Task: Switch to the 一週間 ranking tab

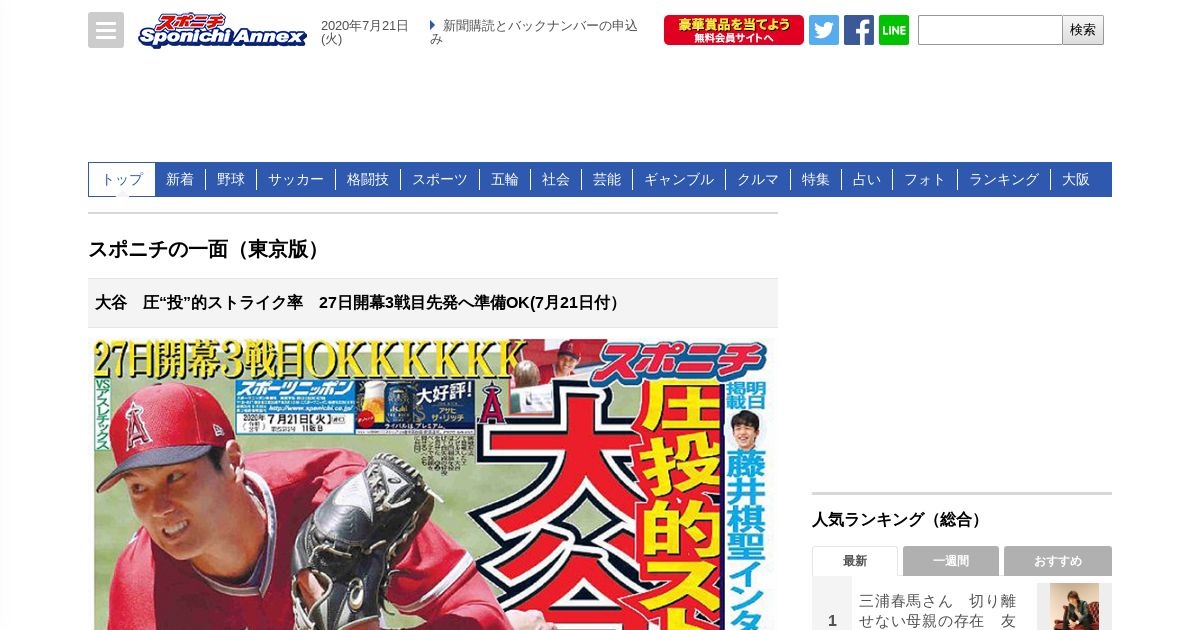Action: coord(951,561)
